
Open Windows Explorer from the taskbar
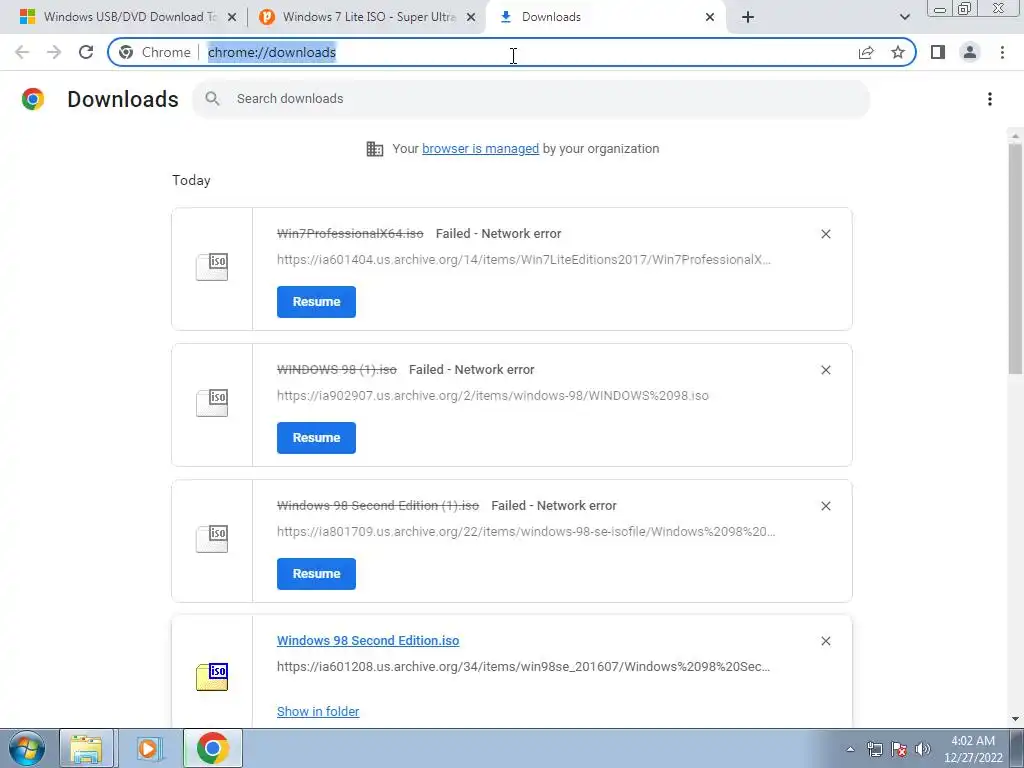tap(86, 748)
